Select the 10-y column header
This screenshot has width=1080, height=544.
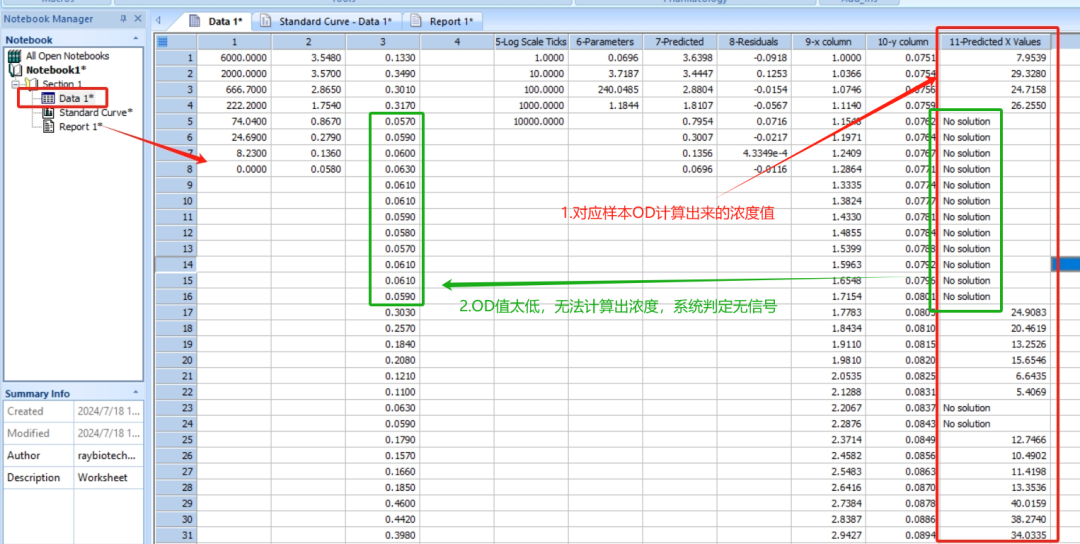point(903,42)
